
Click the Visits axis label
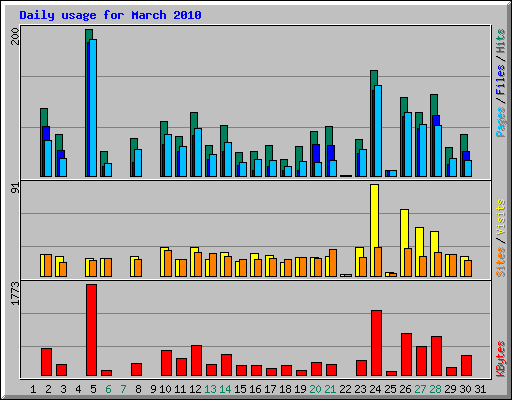501,217
